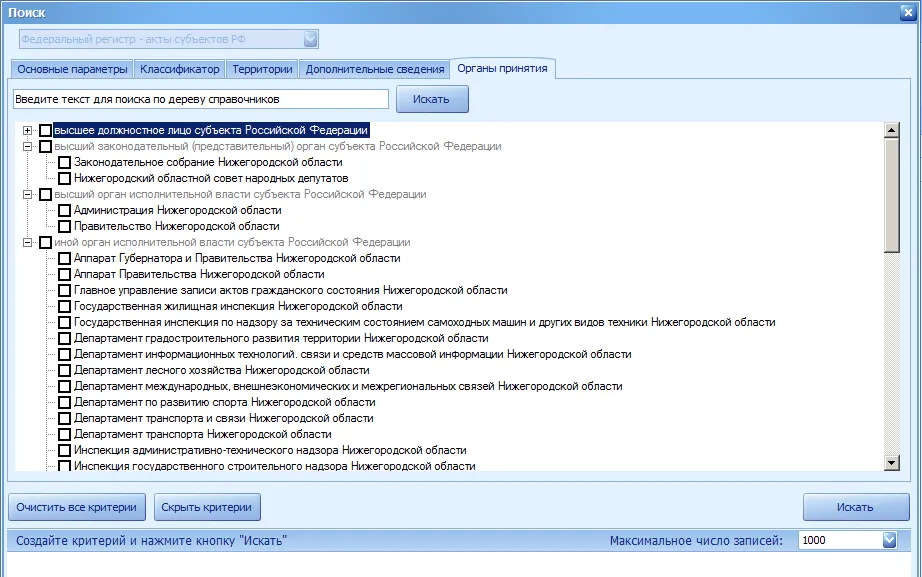Tick Инспекция государственного строительного надзора checkbox

coord(65,466)
